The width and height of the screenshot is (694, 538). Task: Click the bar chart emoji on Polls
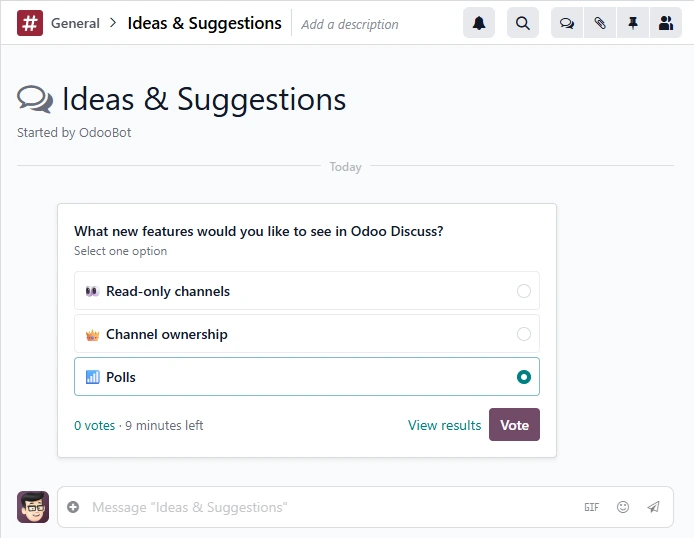(92, 377)
